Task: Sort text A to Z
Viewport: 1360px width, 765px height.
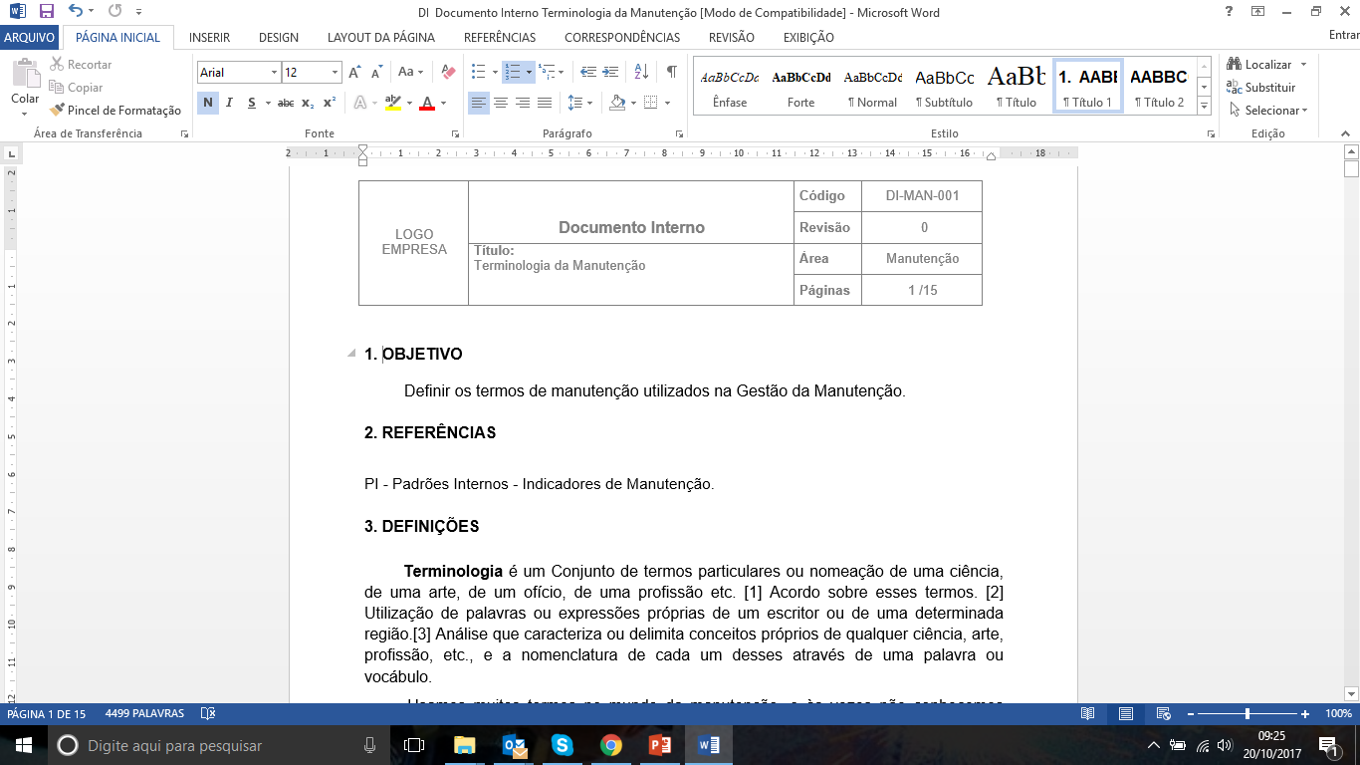Action: click(641, 72)
